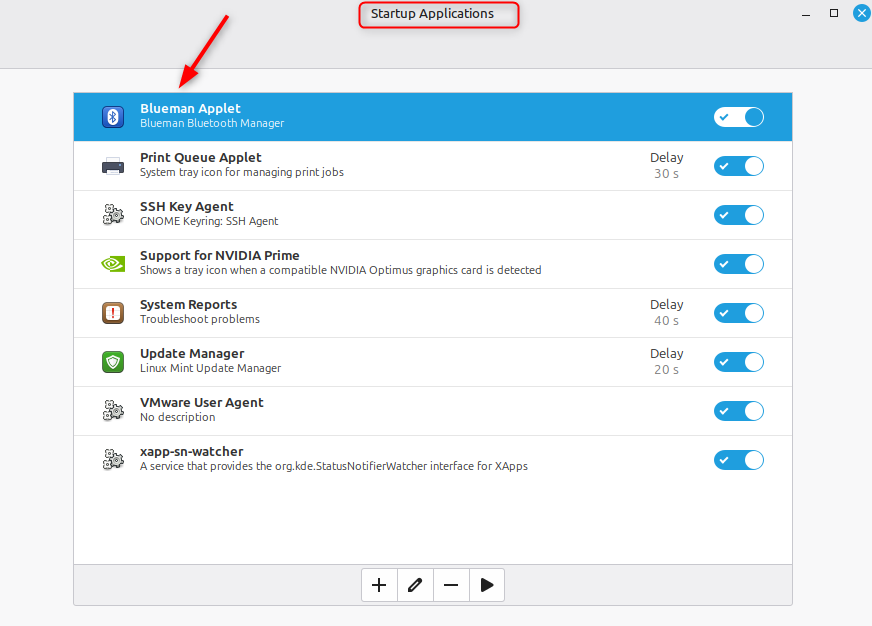Disable Print Queue Applet autostart
This screenshot has width=872, height=626.
738,165
